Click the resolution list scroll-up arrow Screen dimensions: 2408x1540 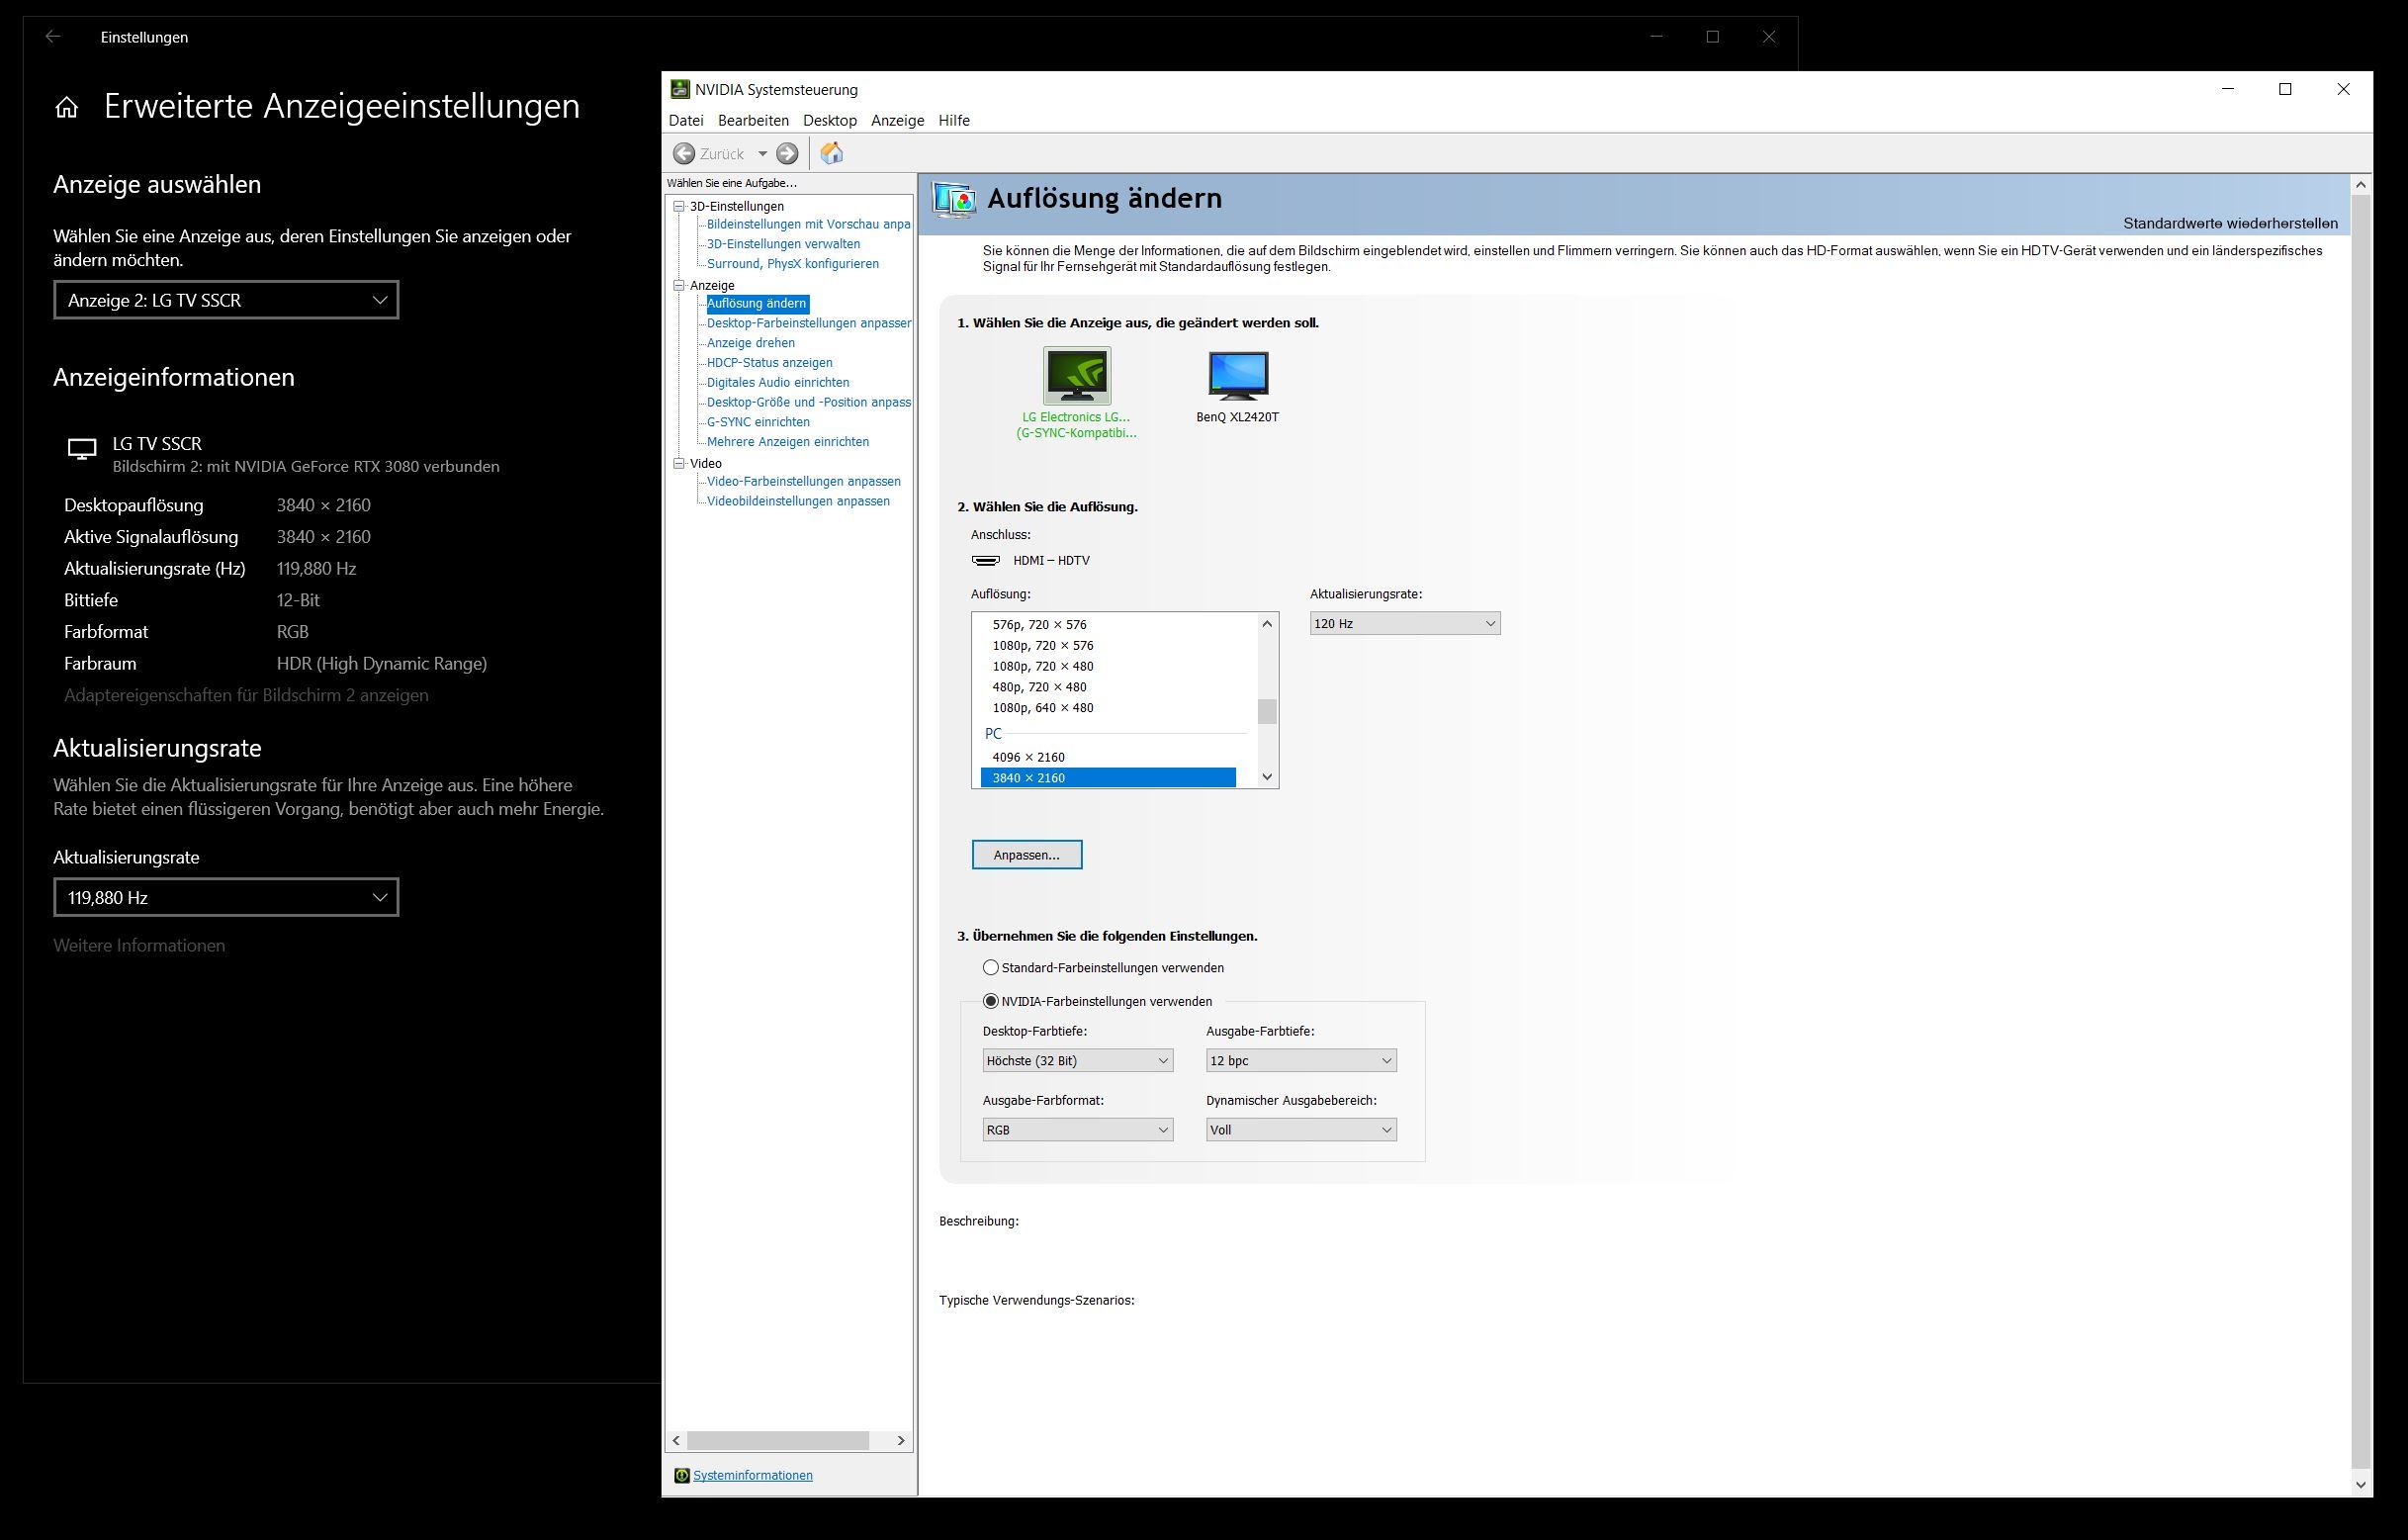pyautogui.click(x=1267, y=624)
